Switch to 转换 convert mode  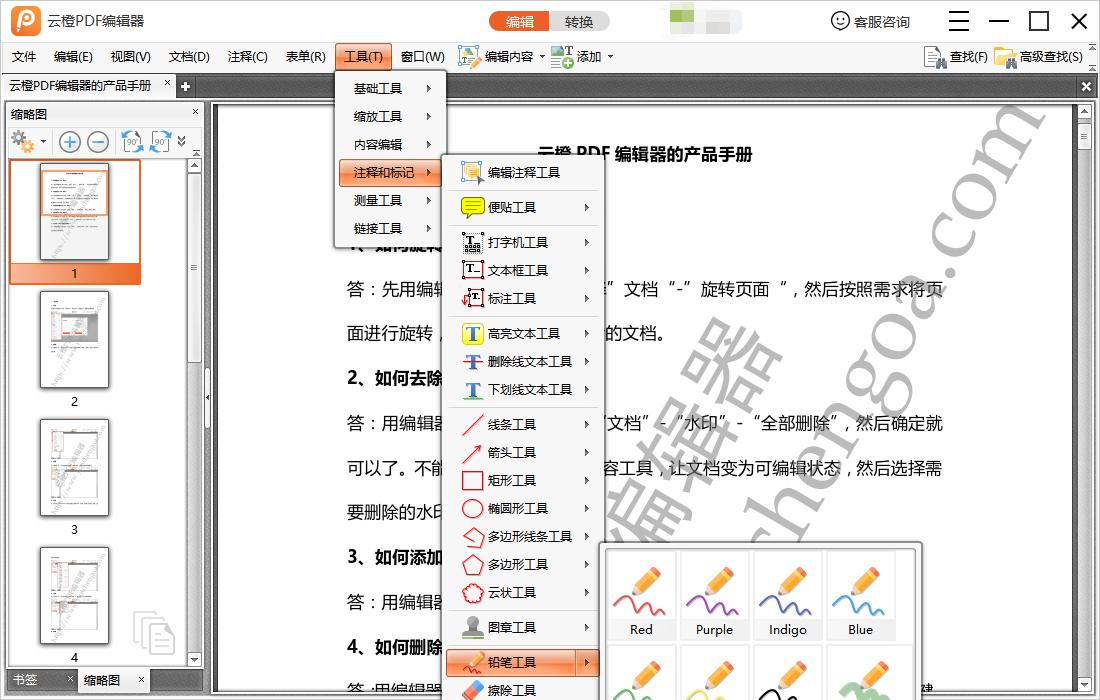579,22
